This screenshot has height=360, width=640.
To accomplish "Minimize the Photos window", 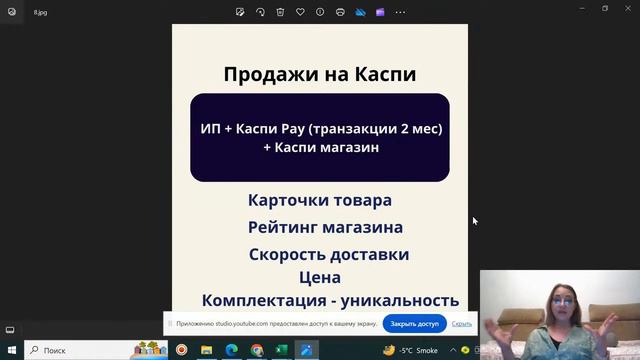I will (x=582, y=8).
